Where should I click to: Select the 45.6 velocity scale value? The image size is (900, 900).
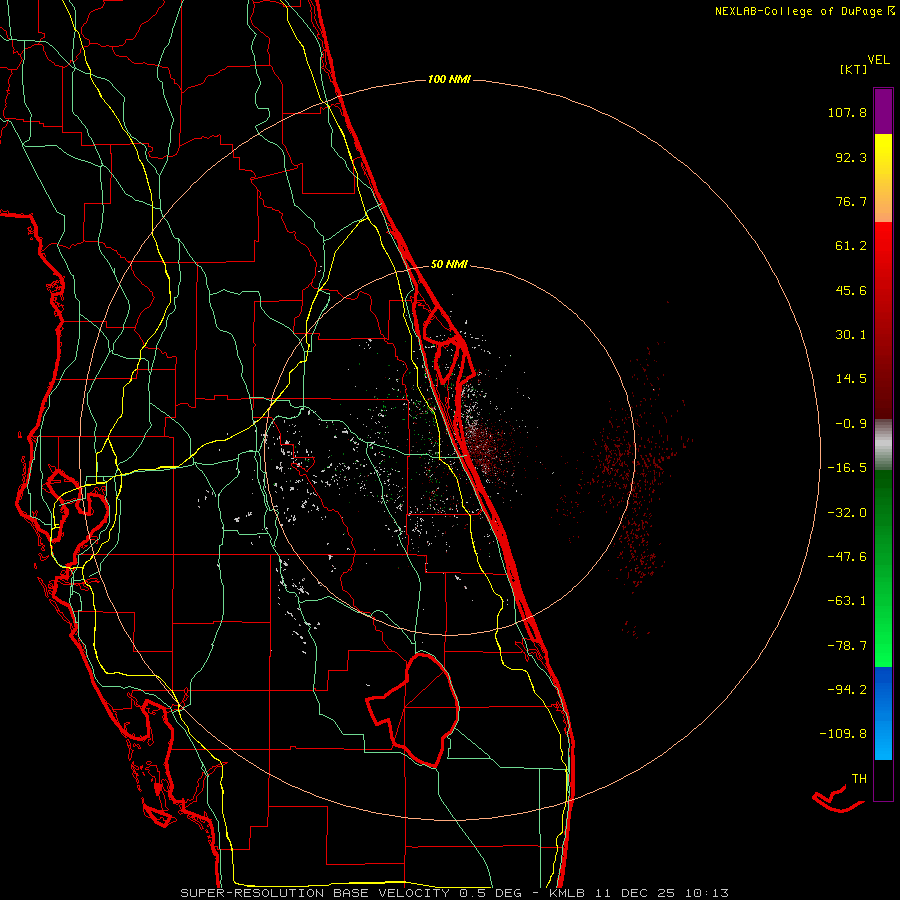pos(851,290)
